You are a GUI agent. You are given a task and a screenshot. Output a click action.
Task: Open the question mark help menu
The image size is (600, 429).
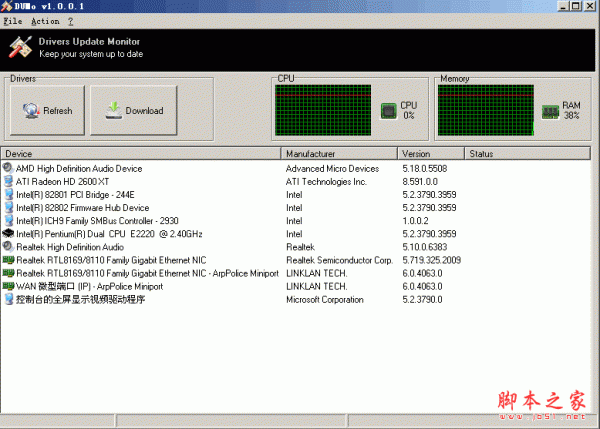70,21
